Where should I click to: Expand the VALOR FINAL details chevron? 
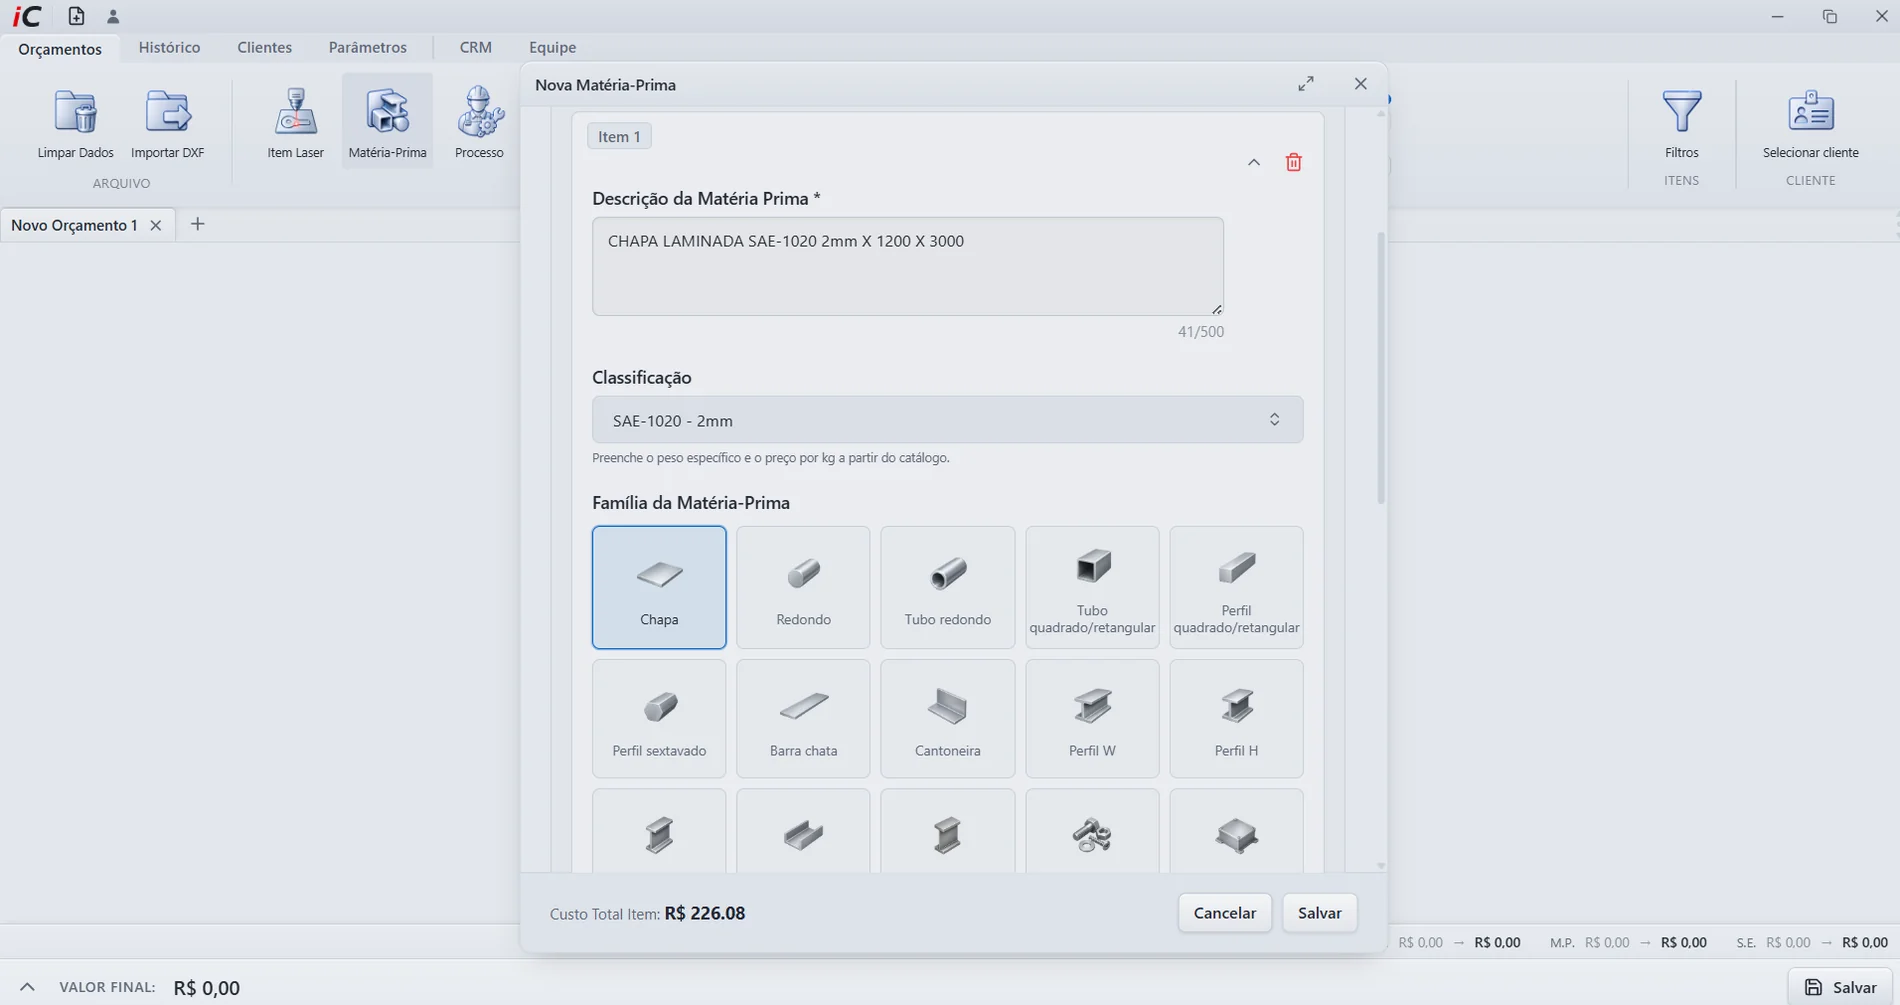pos(27,987)
